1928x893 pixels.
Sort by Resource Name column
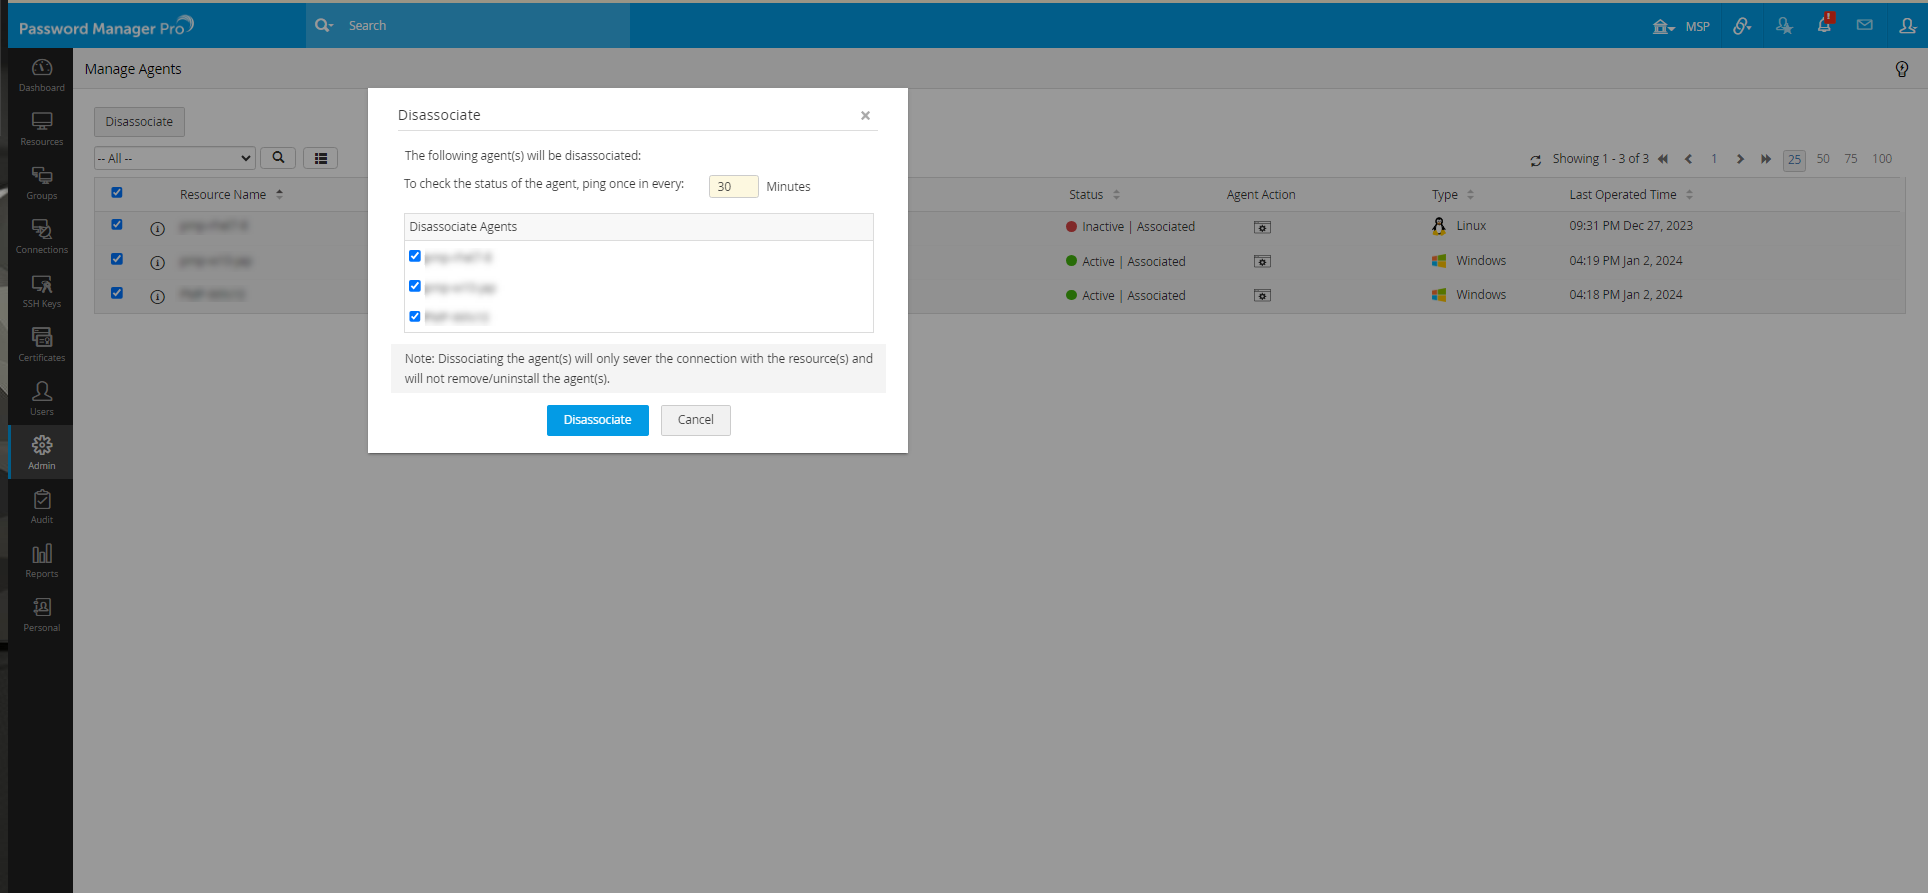pos(231,195)
